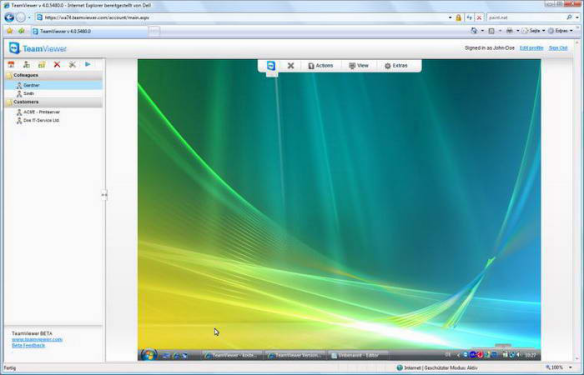Click the browser search box
Image resolution: width=584 pixels, height=375 pixels.
pyautogui.click(x=525, y=18)
